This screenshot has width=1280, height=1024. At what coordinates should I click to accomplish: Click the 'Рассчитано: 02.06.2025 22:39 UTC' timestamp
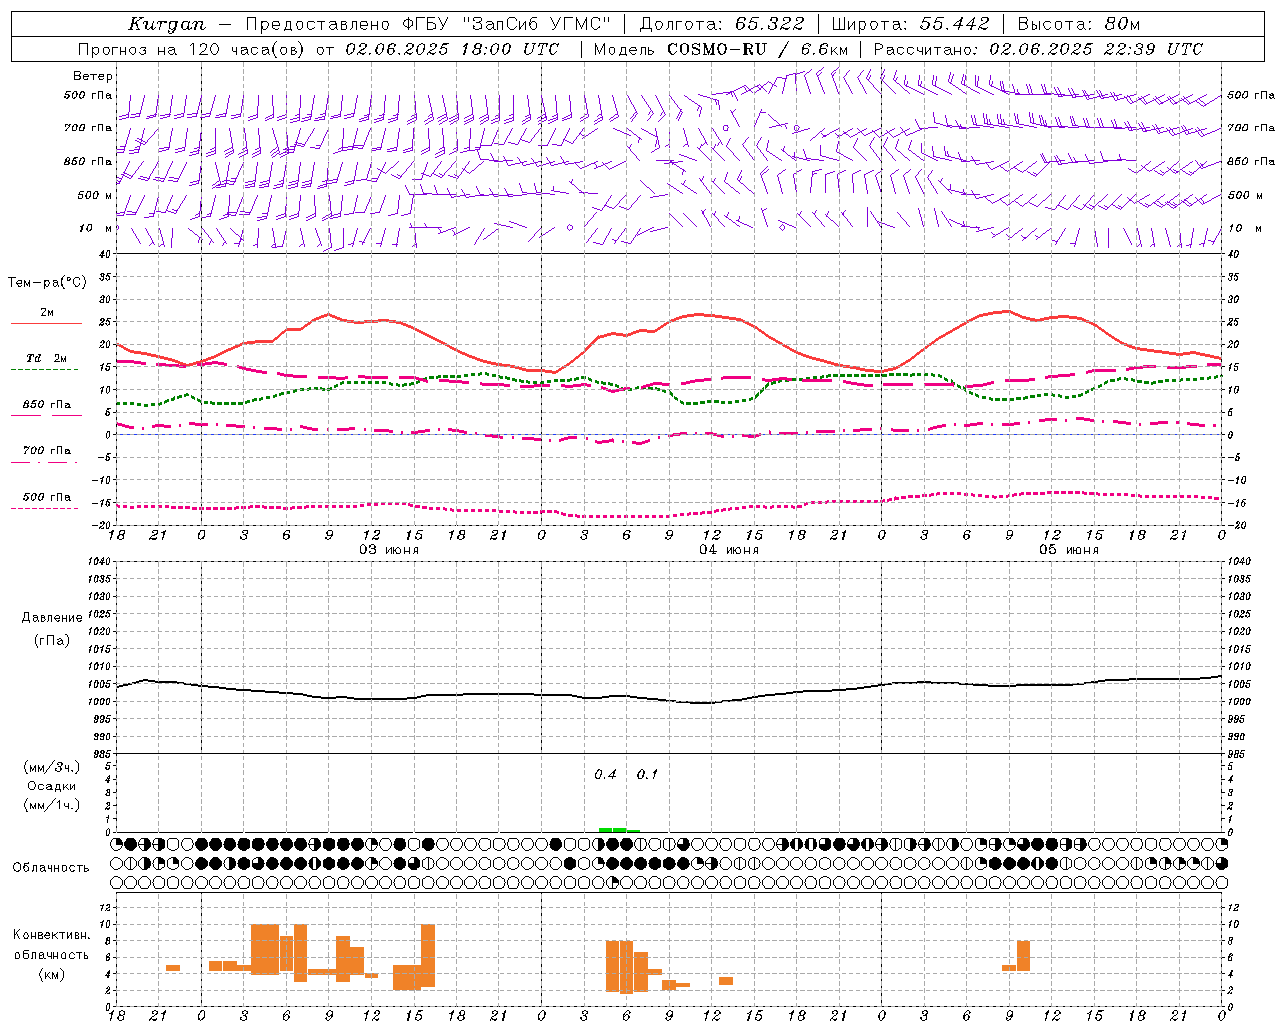click(x=1039, y=49)
